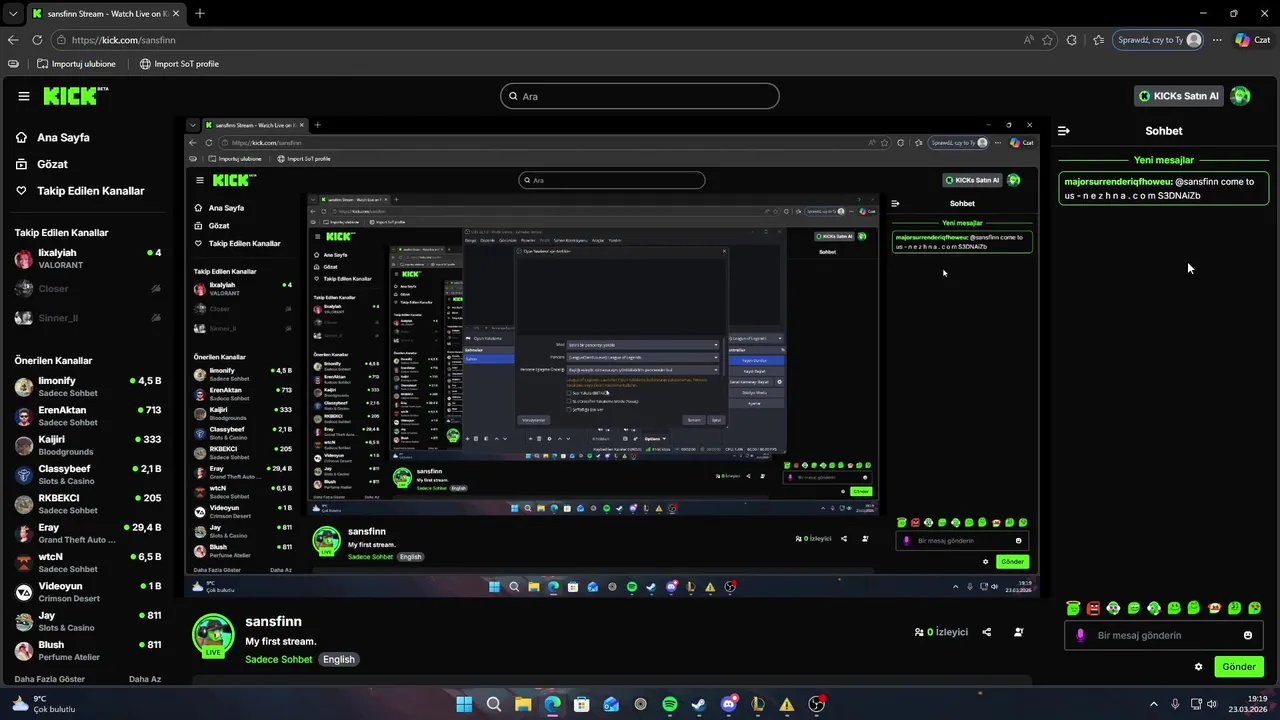Click the KICKs Satın Al button
The width and height of the screenshot is (1280, 720).
(1179, 96)
